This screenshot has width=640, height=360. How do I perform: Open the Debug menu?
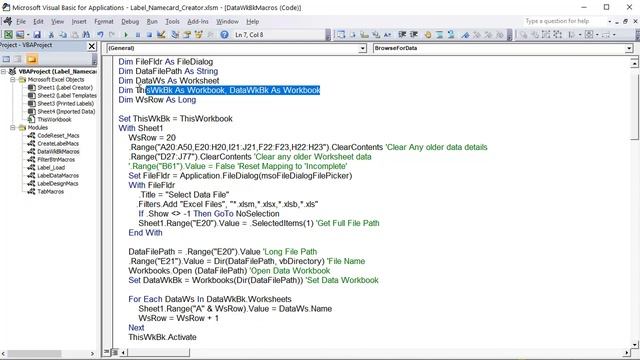pyautogui.click(x=130, y=21)
